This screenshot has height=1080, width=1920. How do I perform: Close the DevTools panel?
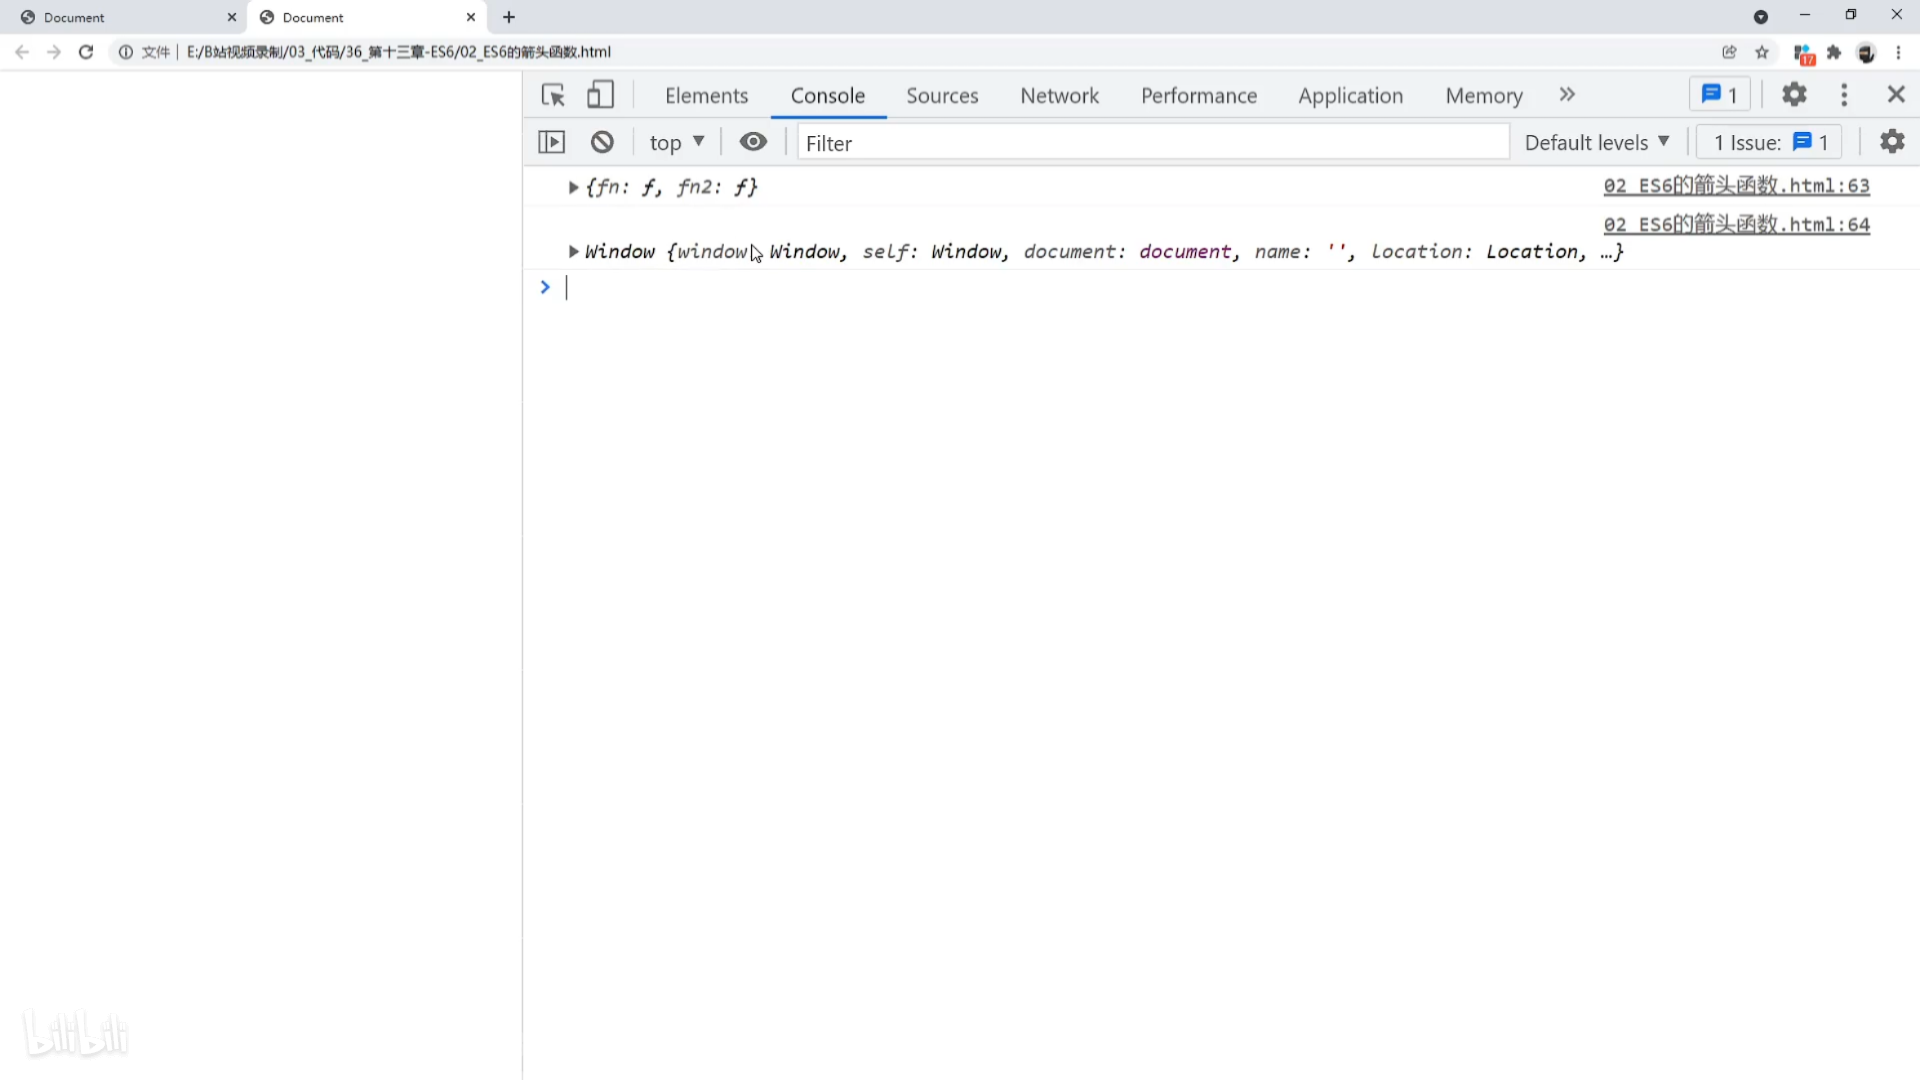[1896, 95]
